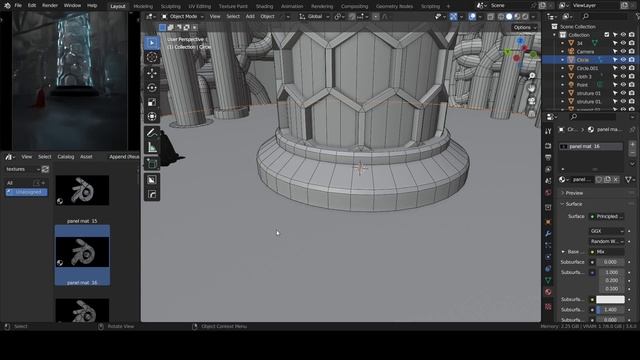This screenshot has width=640, height=360.
Task: Choose the Move tool
Action: point(152,73)
